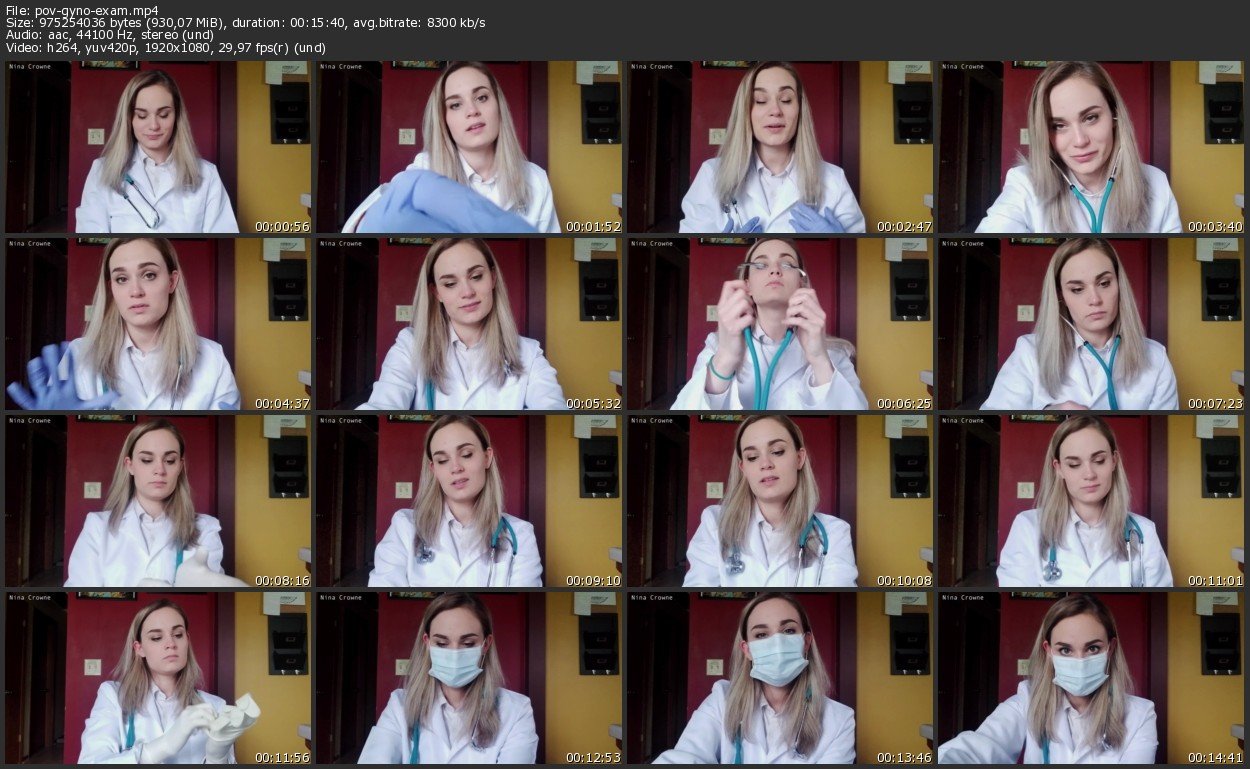Open the thumbnail timestamped 00:13:46
The width and height of the screenshot is (1250, 769).
coord(780,677)
